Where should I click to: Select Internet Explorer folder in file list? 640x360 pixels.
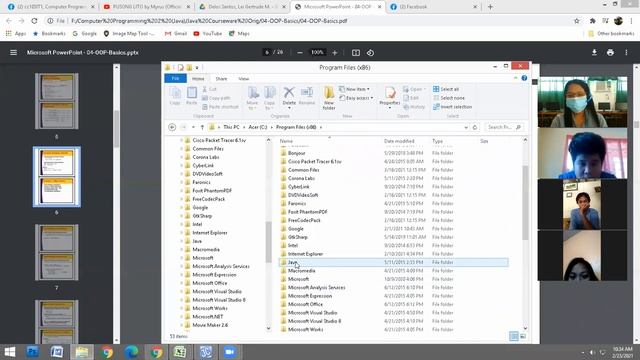[x=394, y=254]
